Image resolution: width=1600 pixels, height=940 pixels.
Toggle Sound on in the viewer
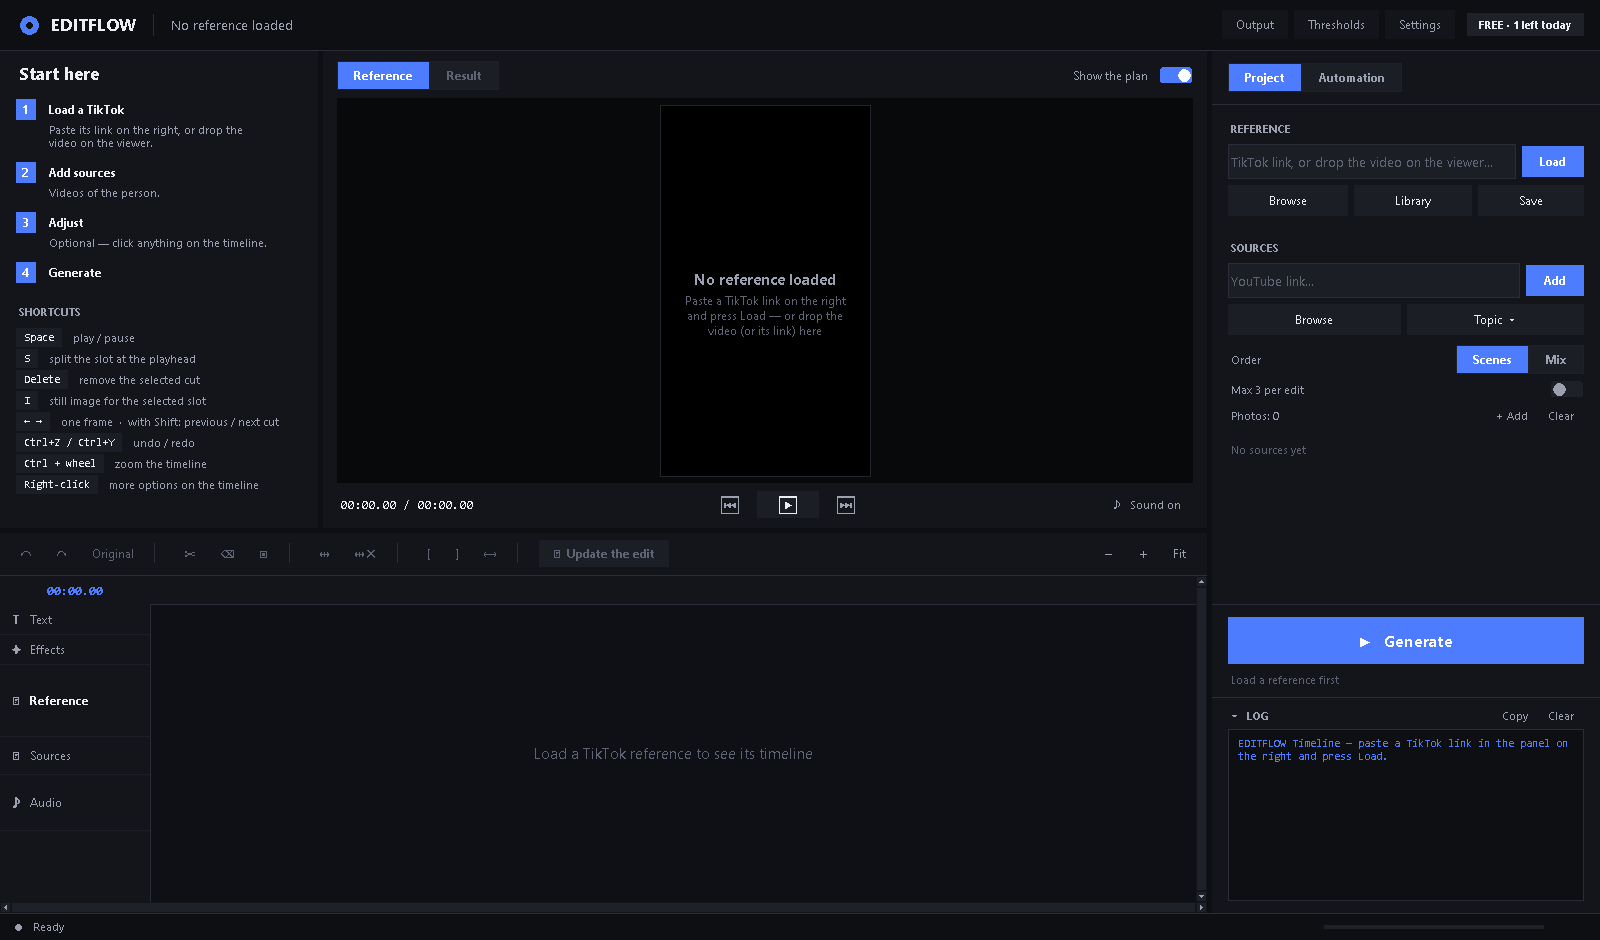1146,505
